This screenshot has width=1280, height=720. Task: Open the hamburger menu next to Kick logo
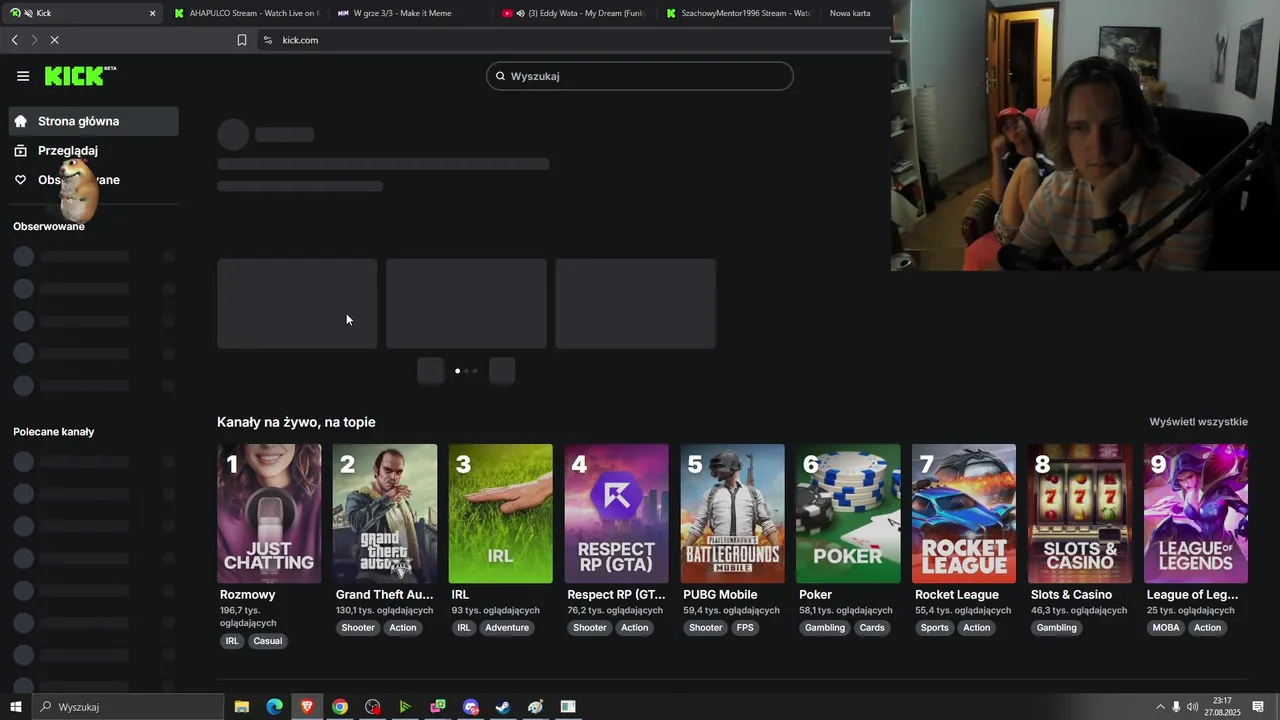23,76
